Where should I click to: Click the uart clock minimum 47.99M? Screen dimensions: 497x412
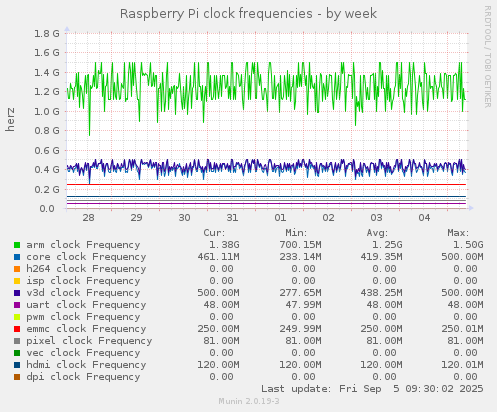(x=303, y=305)
